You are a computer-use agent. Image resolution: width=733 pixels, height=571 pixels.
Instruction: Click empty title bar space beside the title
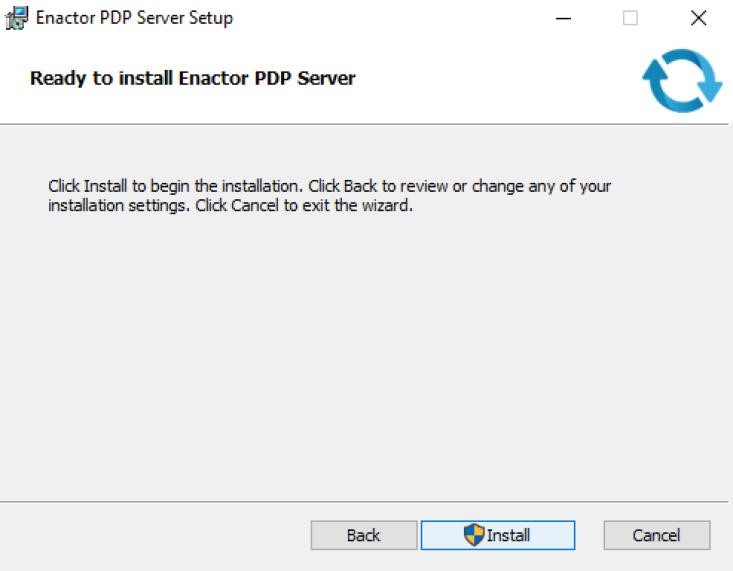[400, 18]
